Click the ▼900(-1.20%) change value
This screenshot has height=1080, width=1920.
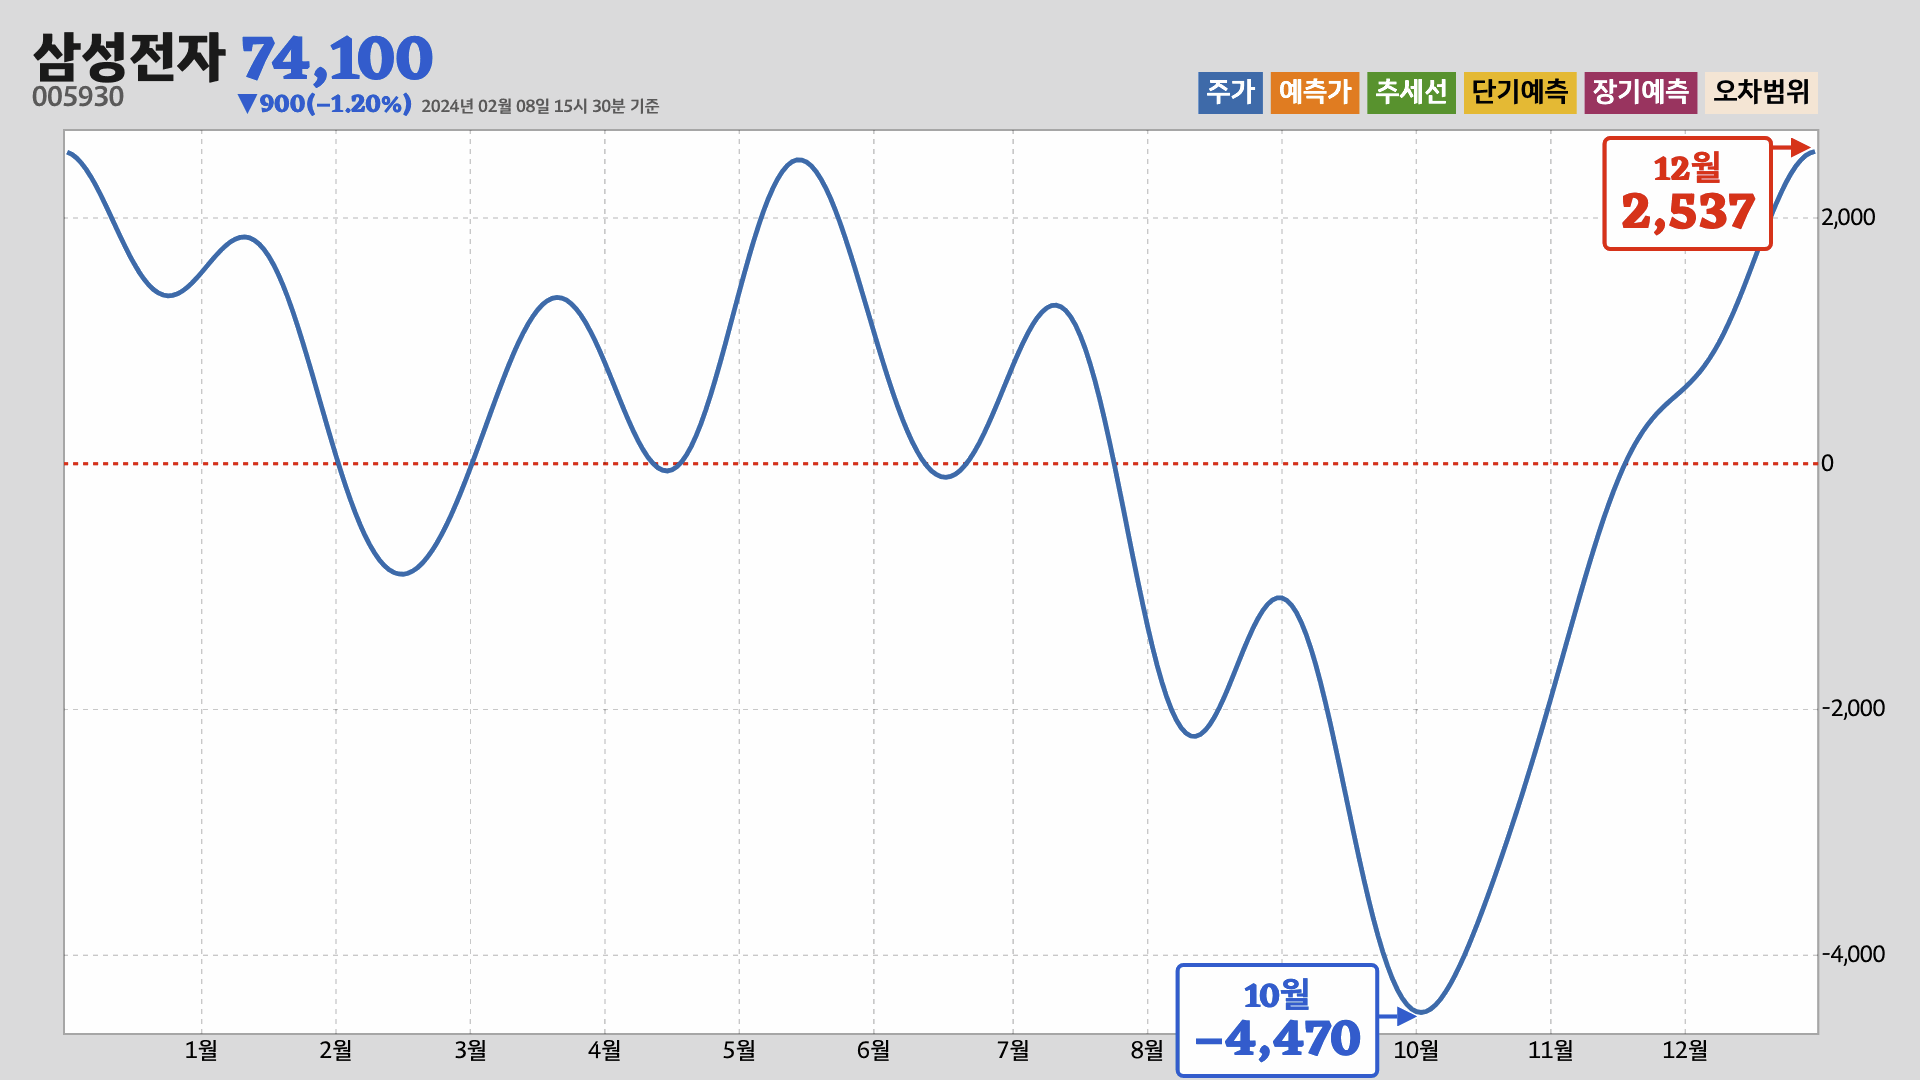tap(325, 104)
